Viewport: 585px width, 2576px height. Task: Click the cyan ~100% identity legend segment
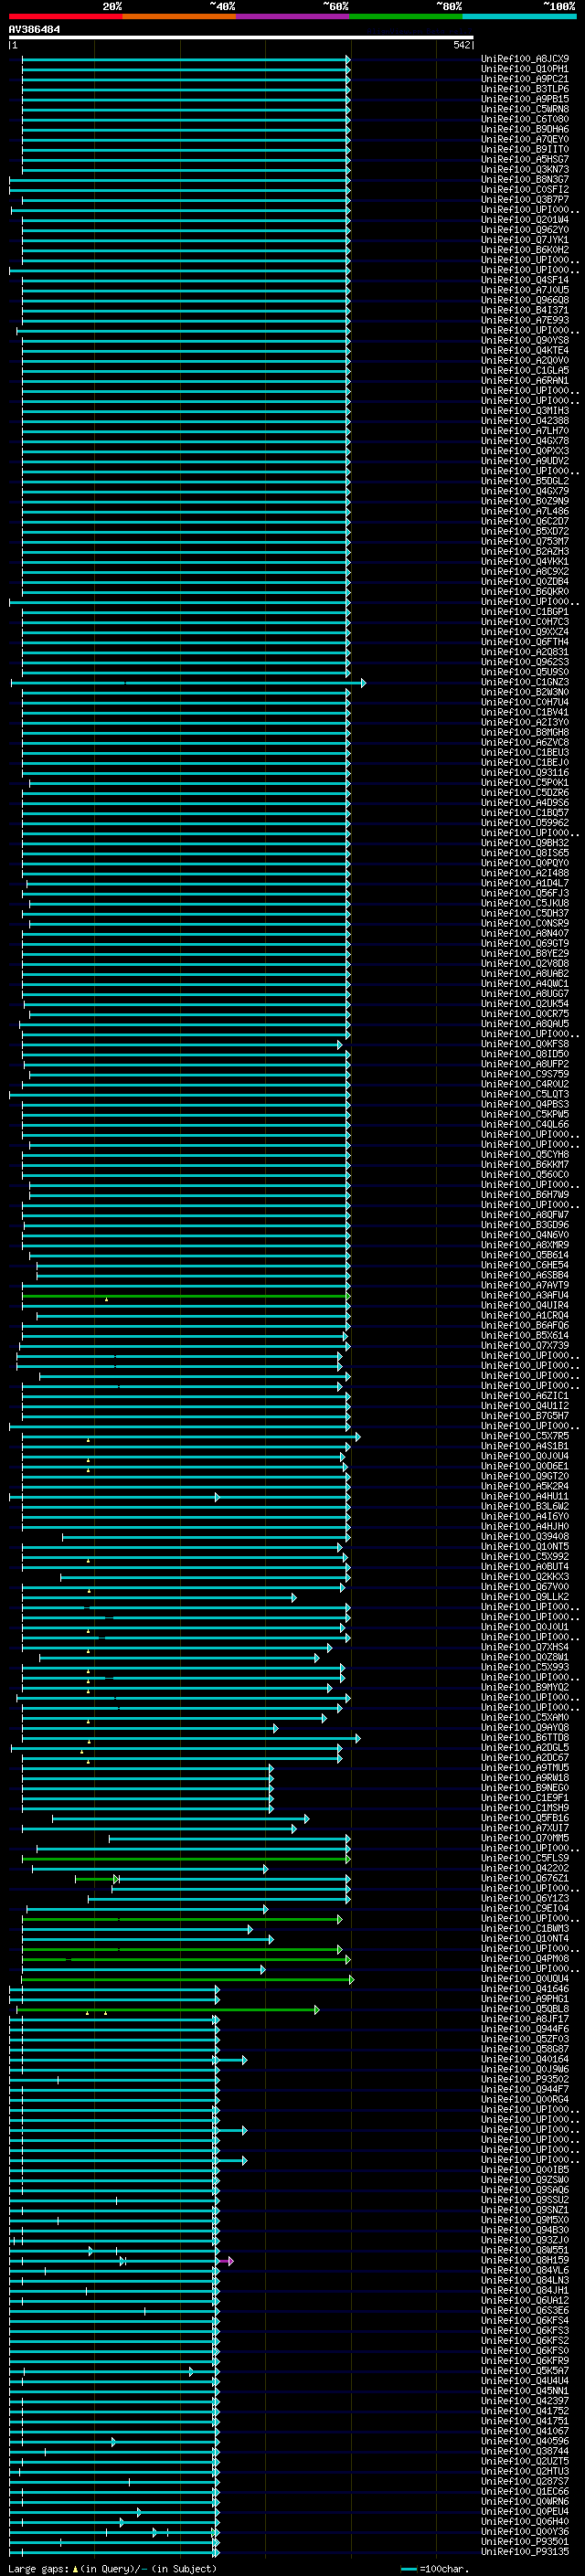click(x=519, y=17)
